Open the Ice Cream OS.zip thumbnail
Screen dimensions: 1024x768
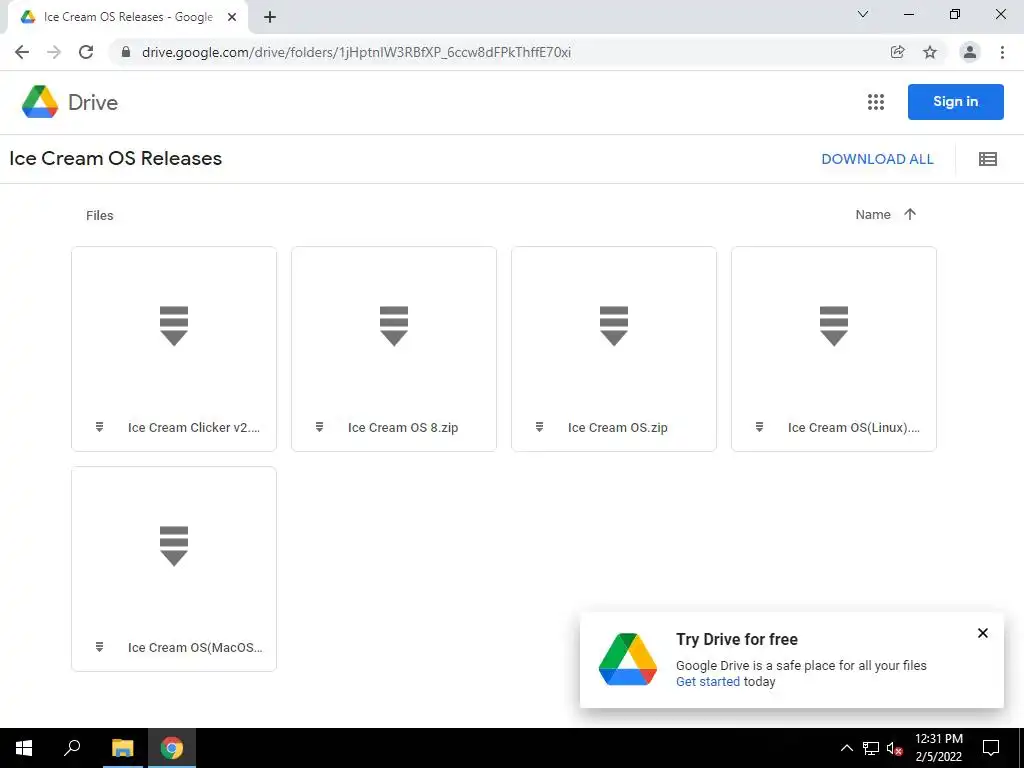[614, 326]
